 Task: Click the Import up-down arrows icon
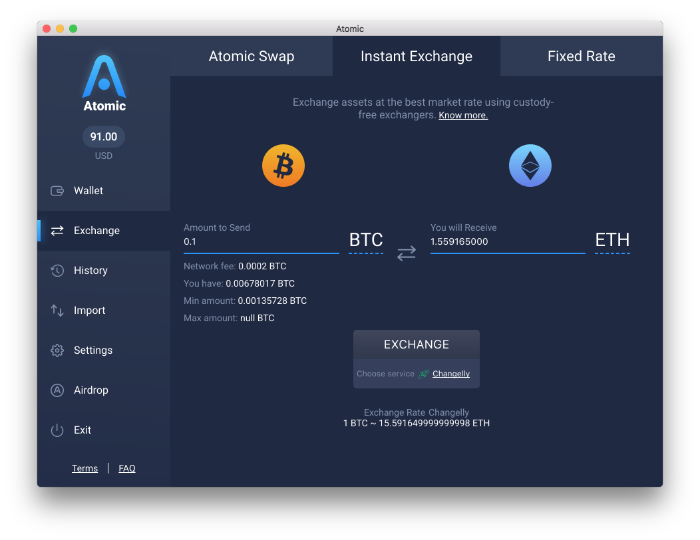pos(57,310)
